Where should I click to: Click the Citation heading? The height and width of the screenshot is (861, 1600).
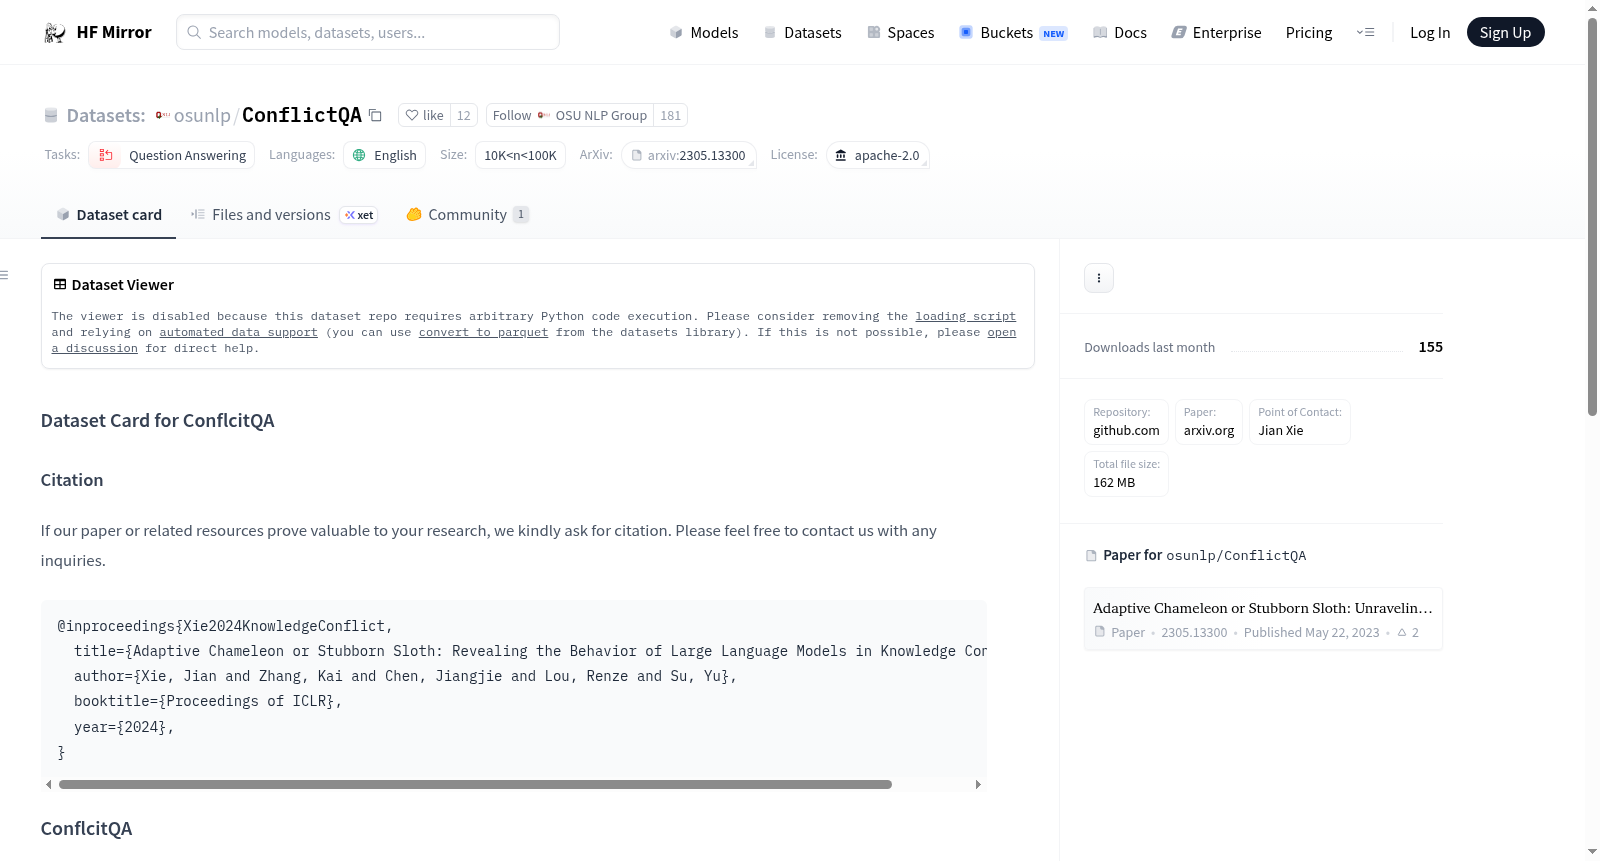point(72,480)
